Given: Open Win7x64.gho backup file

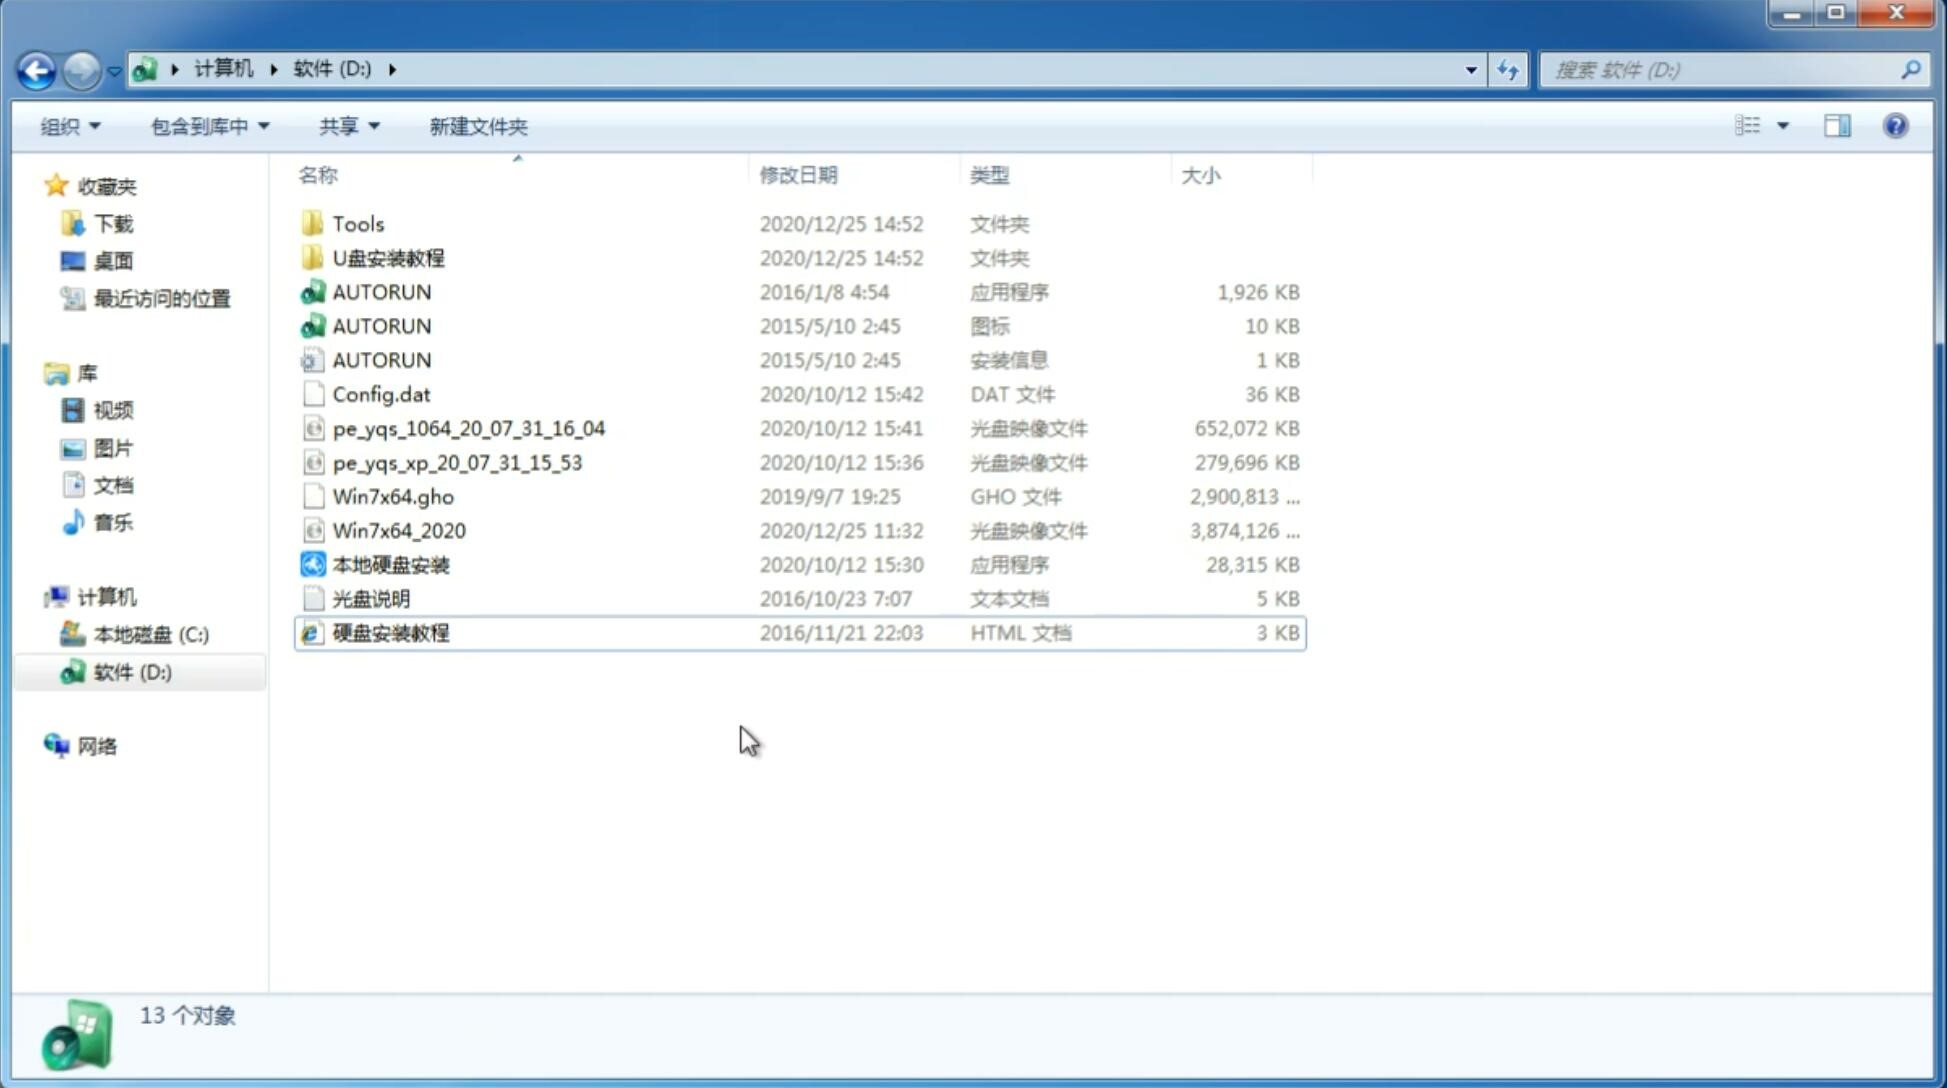Looking at the screenshot, I should tap(394, 496).
